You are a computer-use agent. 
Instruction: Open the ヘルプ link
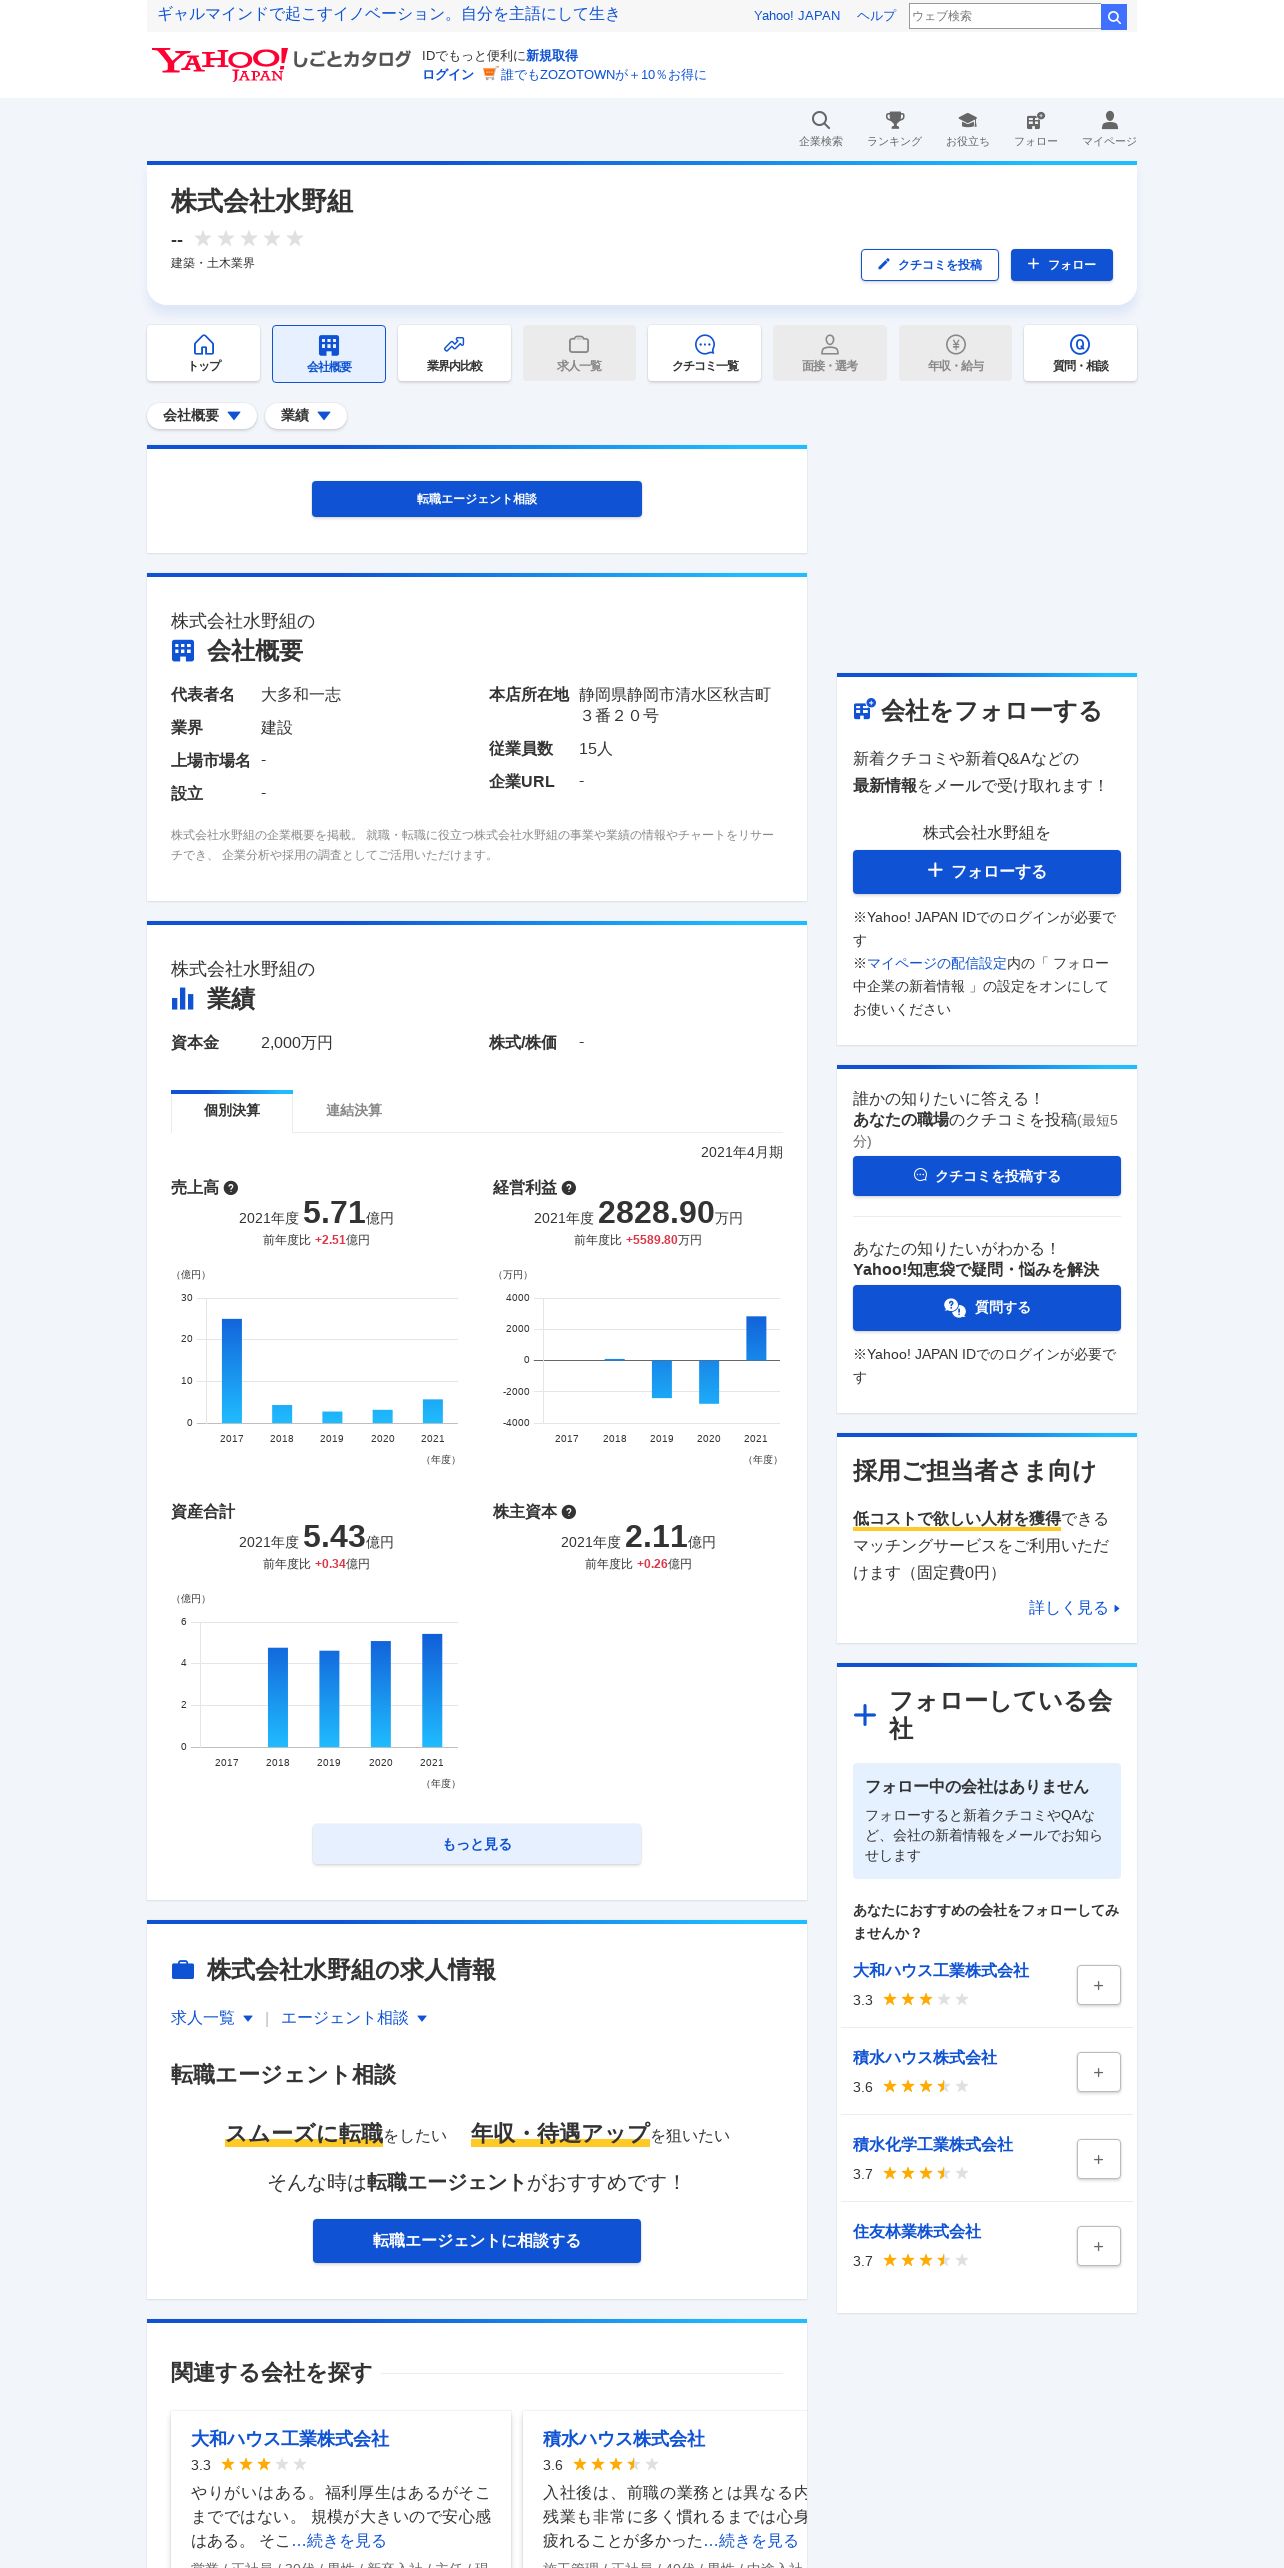876,16
